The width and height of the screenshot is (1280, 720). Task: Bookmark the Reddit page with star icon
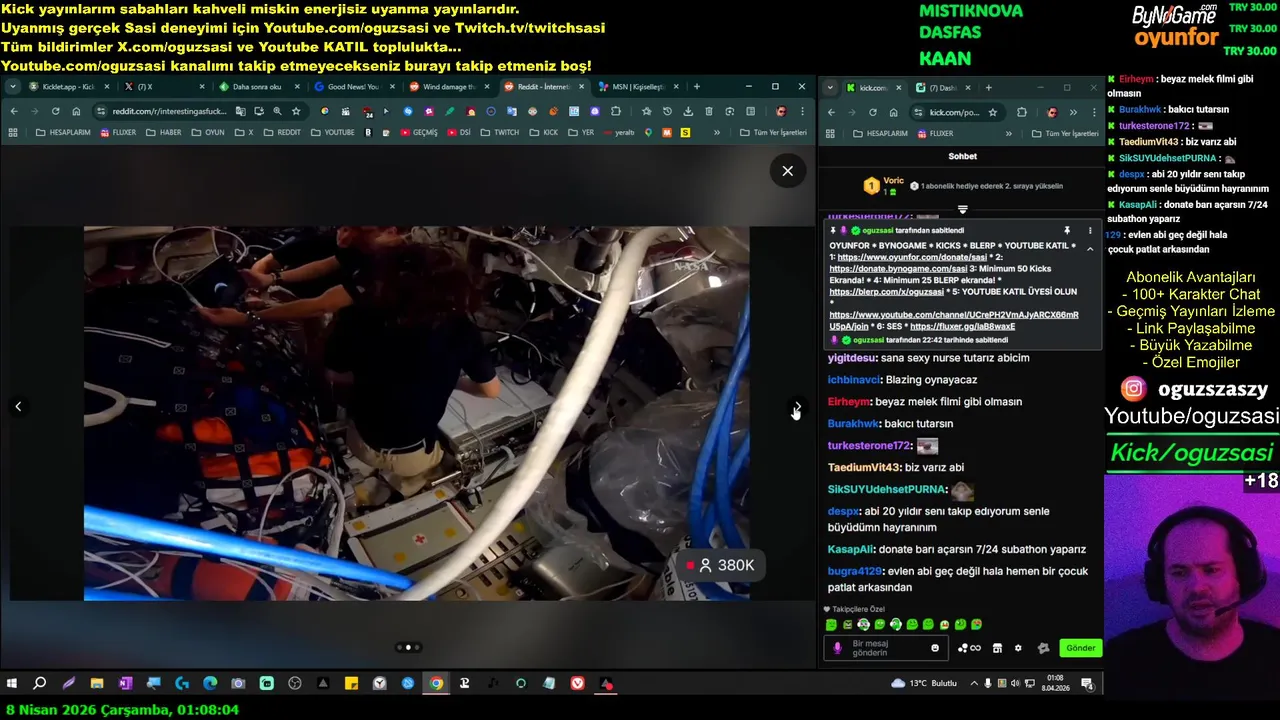[297, 111]
